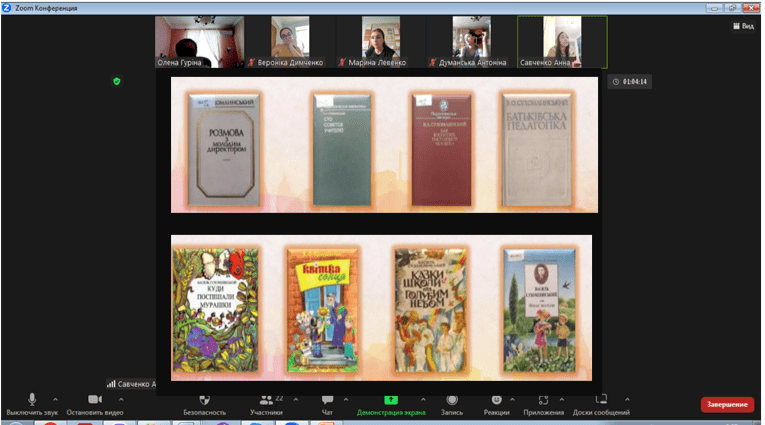The image size is (765, 425).
Task: Click the green encryption shield icon
Action: click(x=116, y=81)
